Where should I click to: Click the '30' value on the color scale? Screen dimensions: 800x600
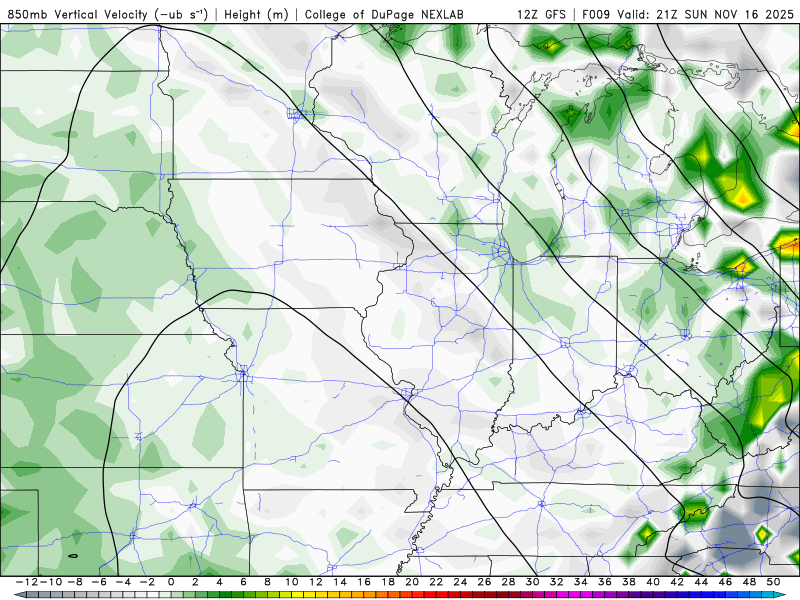(x=532, y=582)
